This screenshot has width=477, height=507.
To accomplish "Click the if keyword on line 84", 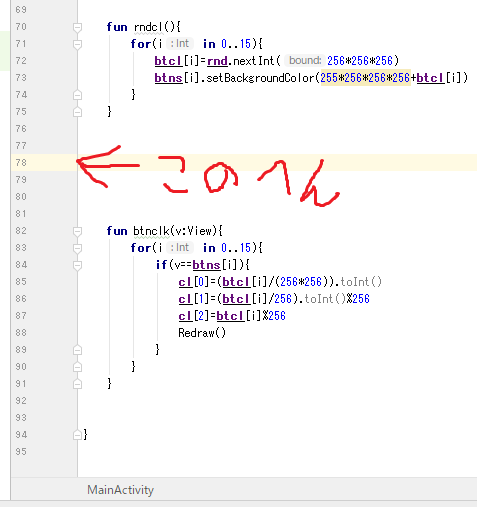I will (x=161, y=265).
